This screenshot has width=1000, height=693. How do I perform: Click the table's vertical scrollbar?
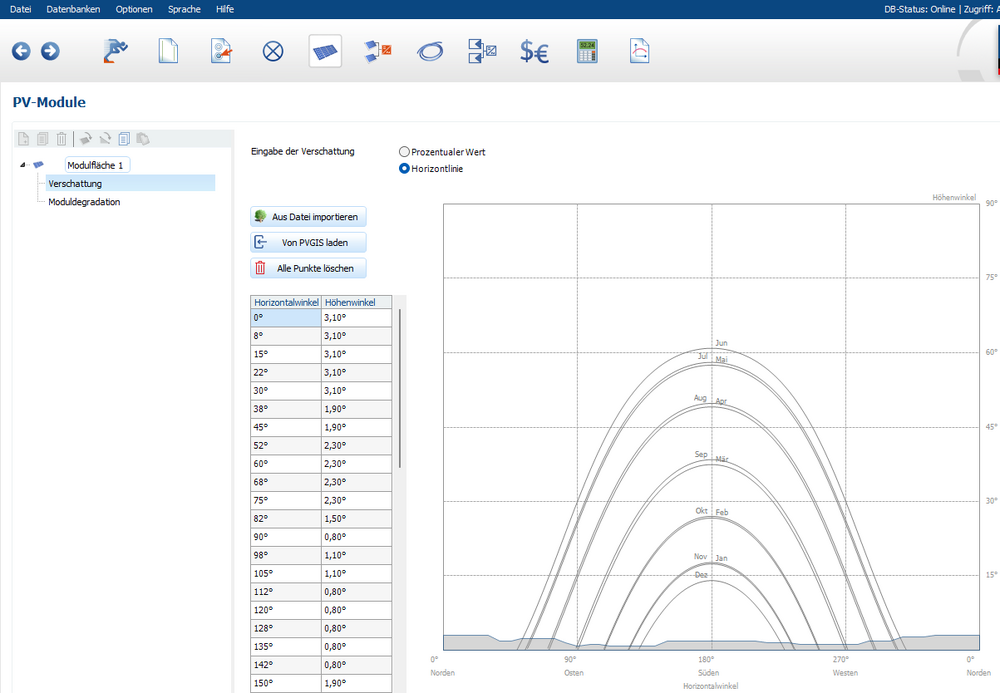point(400,388)
